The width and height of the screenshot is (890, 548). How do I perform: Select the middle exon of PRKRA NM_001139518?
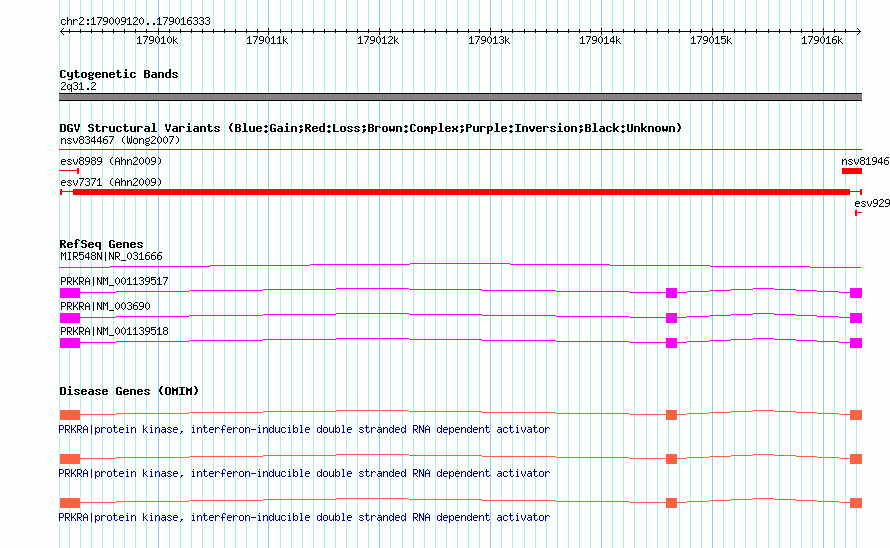pyautogui.click(x=671, y=343)
